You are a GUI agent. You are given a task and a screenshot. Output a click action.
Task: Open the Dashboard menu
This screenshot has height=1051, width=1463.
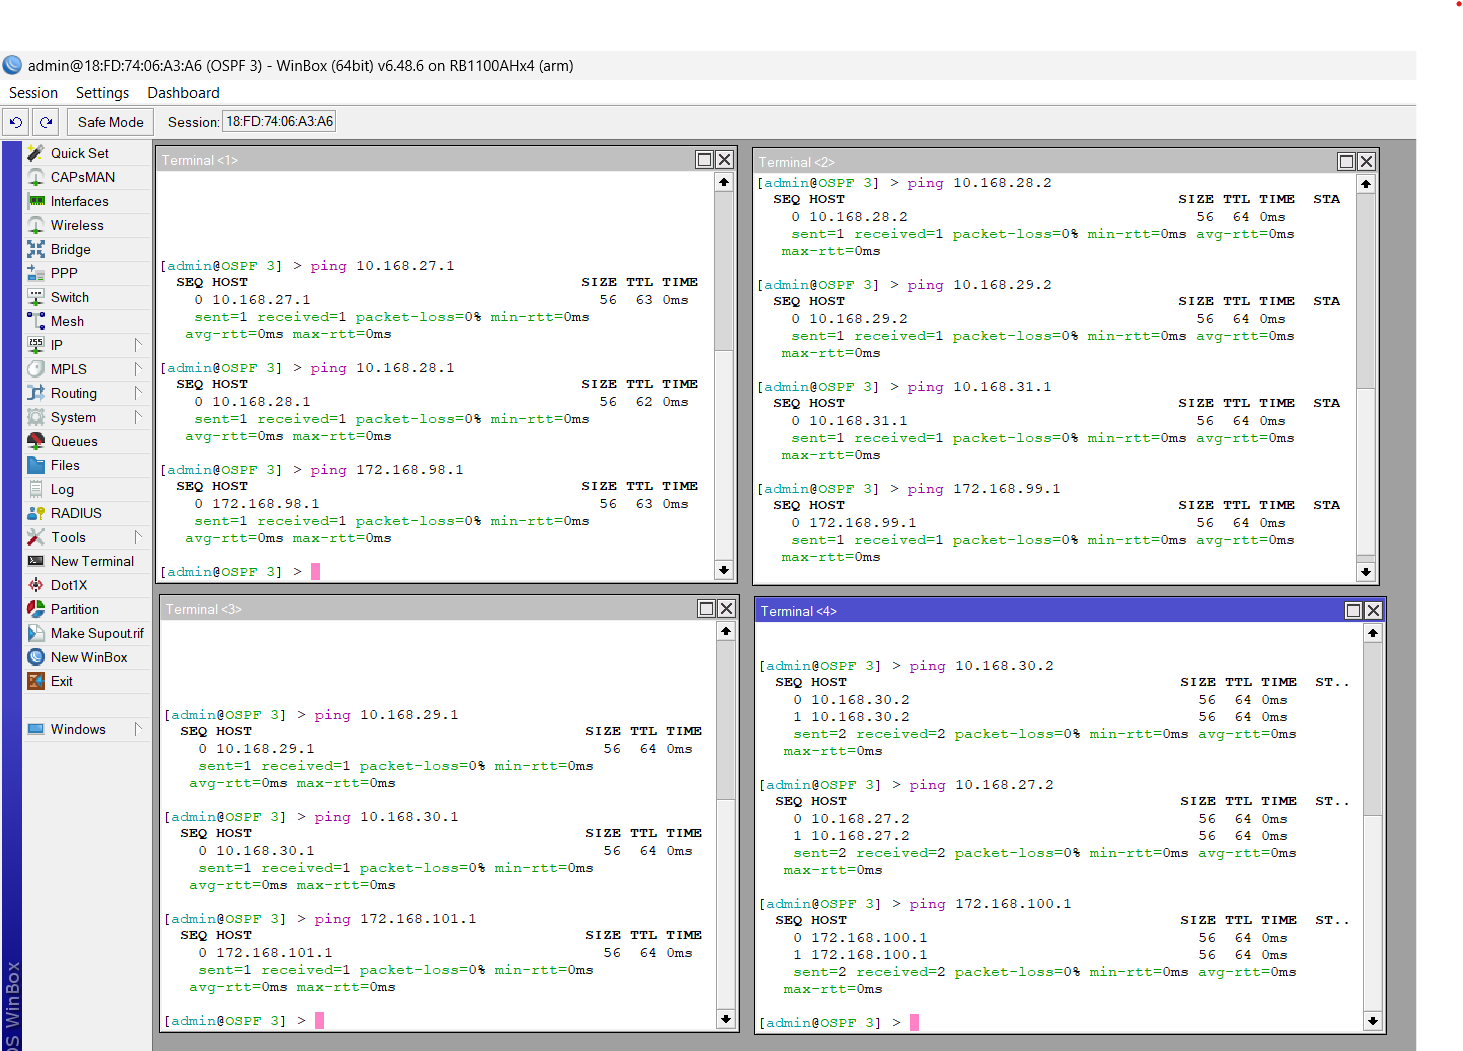click(183, 93)
